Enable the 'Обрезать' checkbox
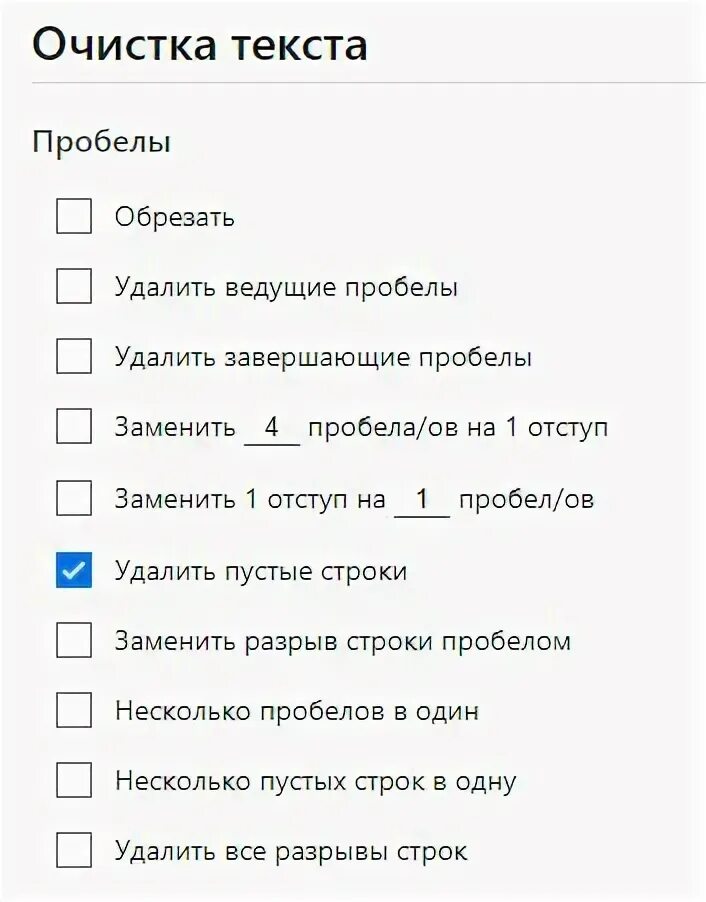Screen dimensions: 706x902 click(x=74, y=216)
